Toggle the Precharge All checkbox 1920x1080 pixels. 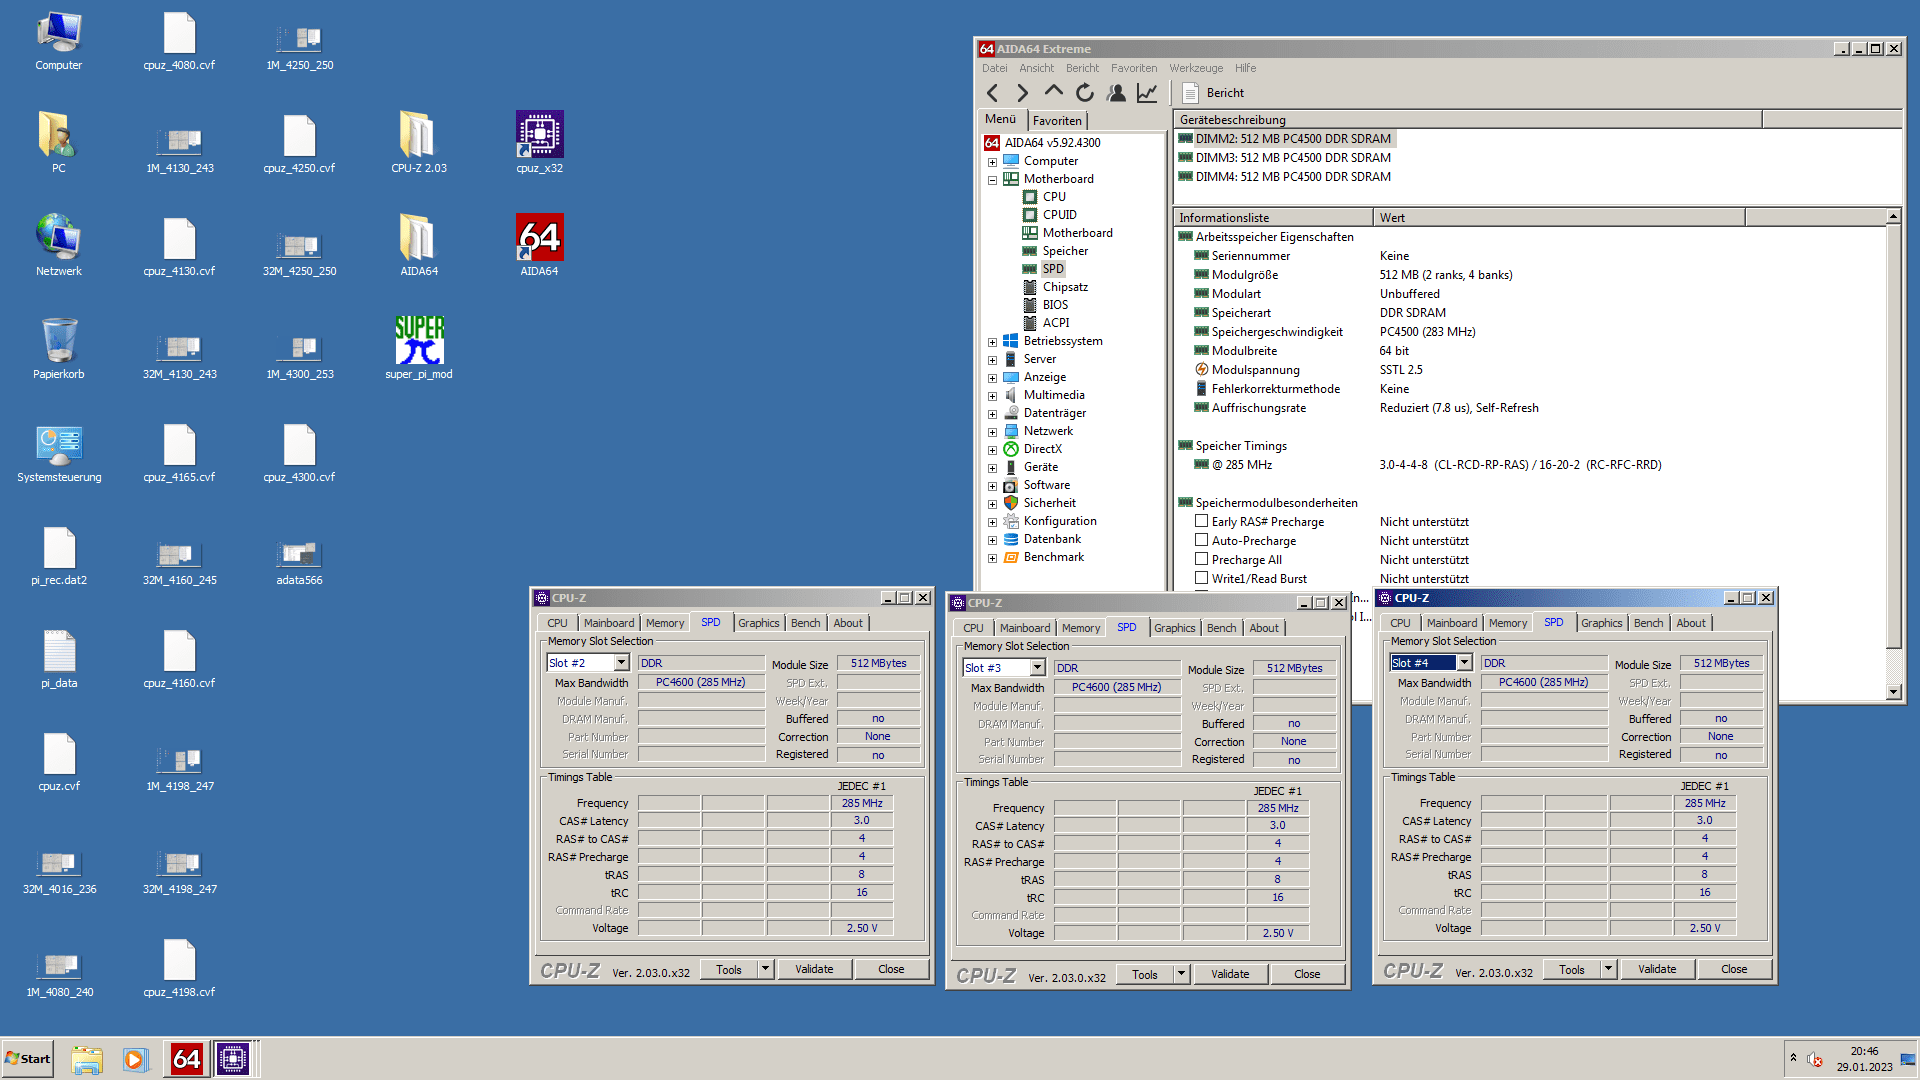click(x=1202, y=559)
